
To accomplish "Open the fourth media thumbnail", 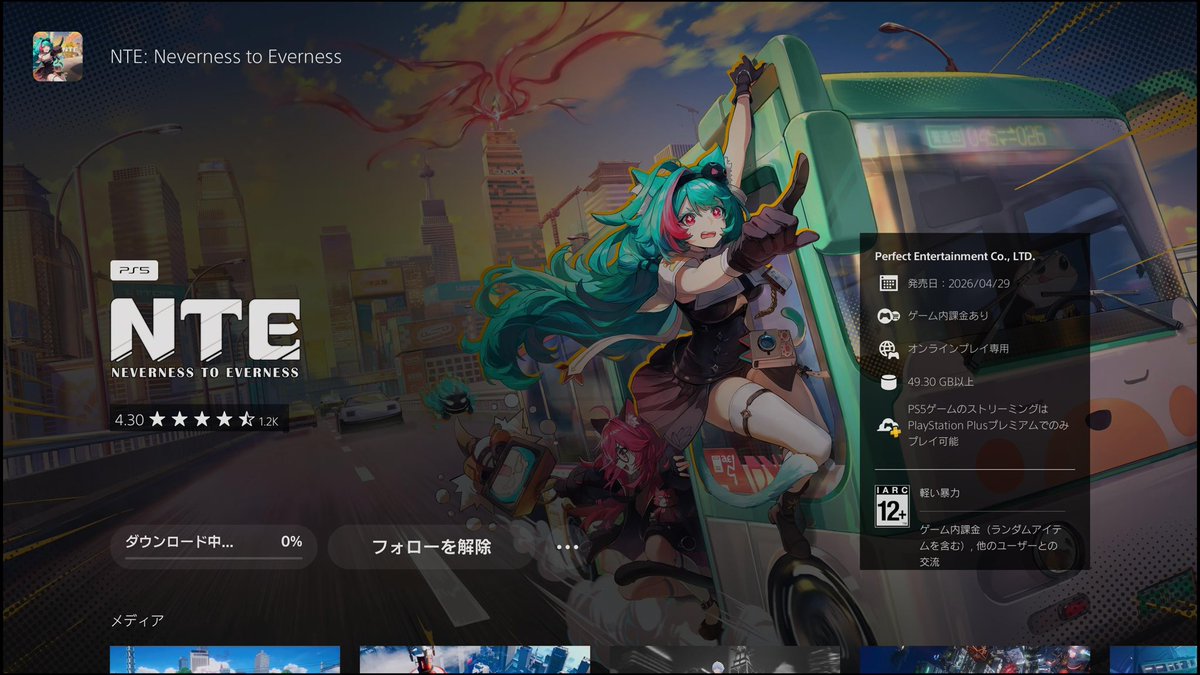I will coord(975,660).
